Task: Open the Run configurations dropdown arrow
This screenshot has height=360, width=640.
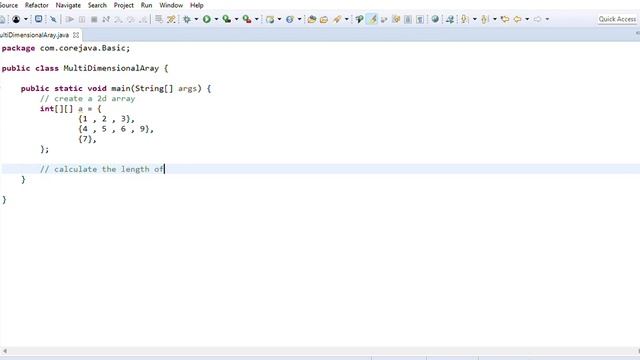Action: pyautogui.click(x=216, y=19)
